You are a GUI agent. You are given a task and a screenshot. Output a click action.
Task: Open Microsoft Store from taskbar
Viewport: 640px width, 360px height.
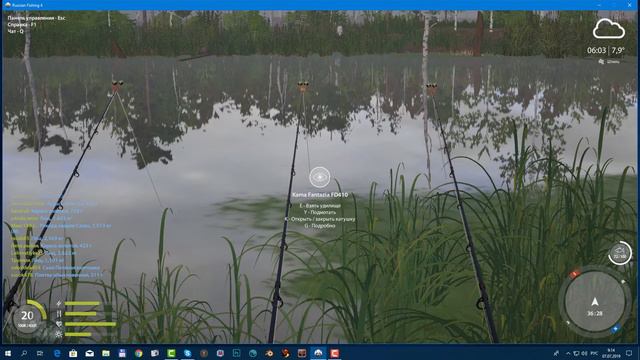(x=73, y=353)
